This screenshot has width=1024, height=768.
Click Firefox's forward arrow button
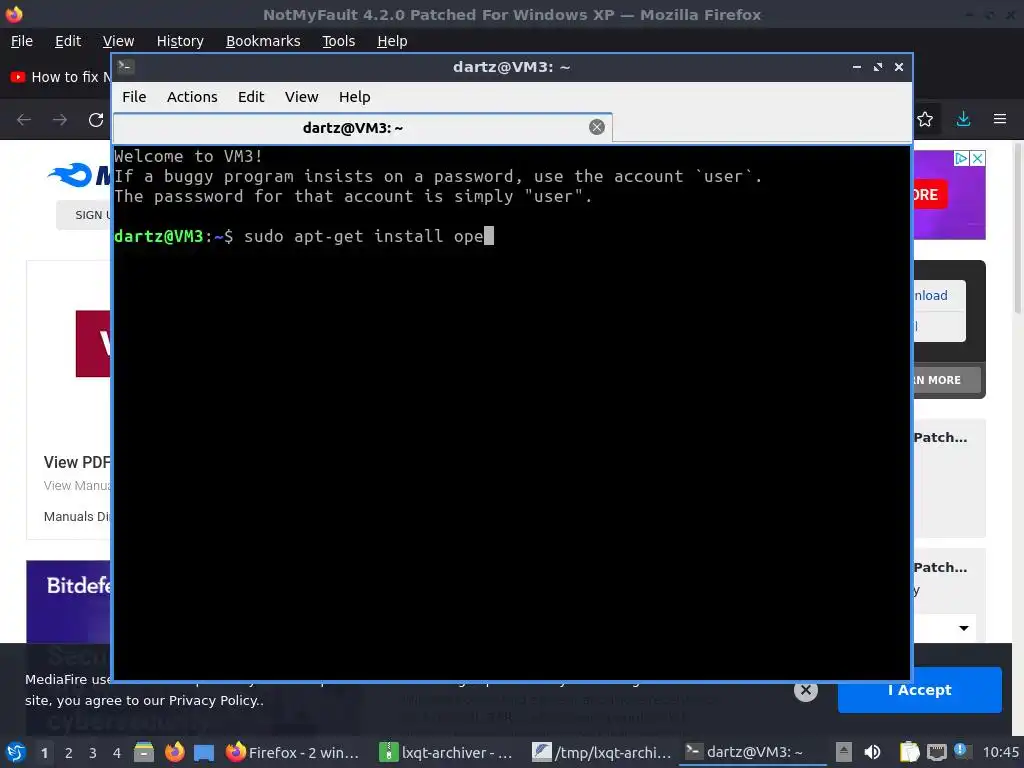coord(60,120)
